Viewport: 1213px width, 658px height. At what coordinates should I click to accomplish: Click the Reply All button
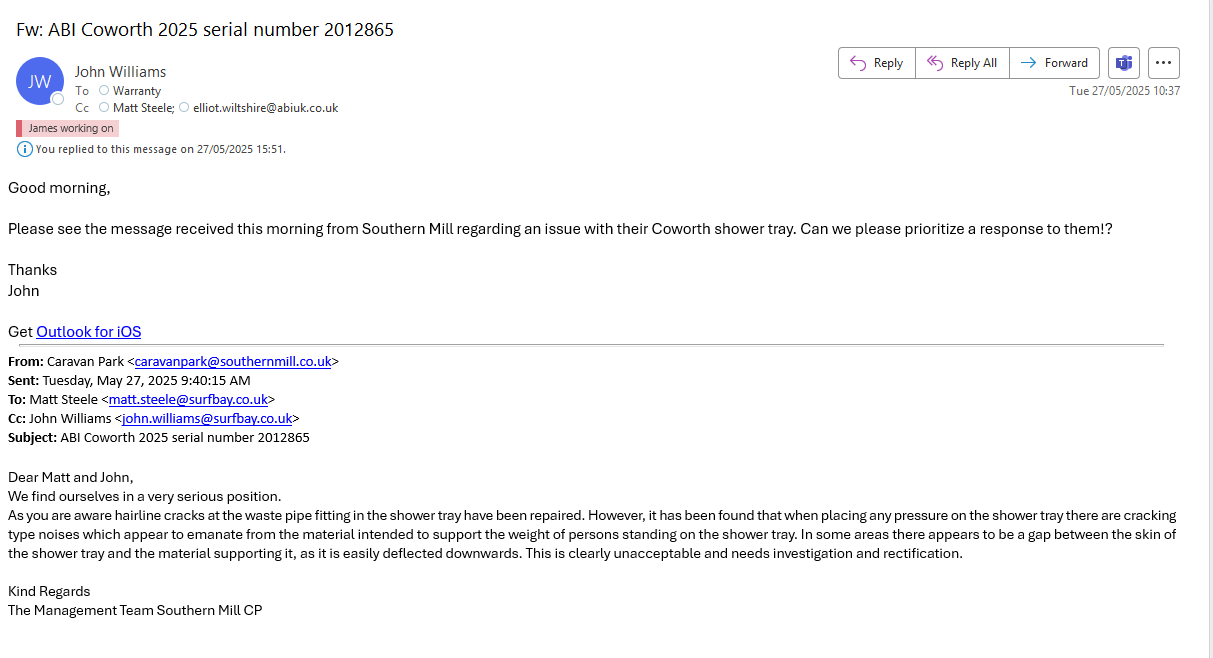[962, 63]
